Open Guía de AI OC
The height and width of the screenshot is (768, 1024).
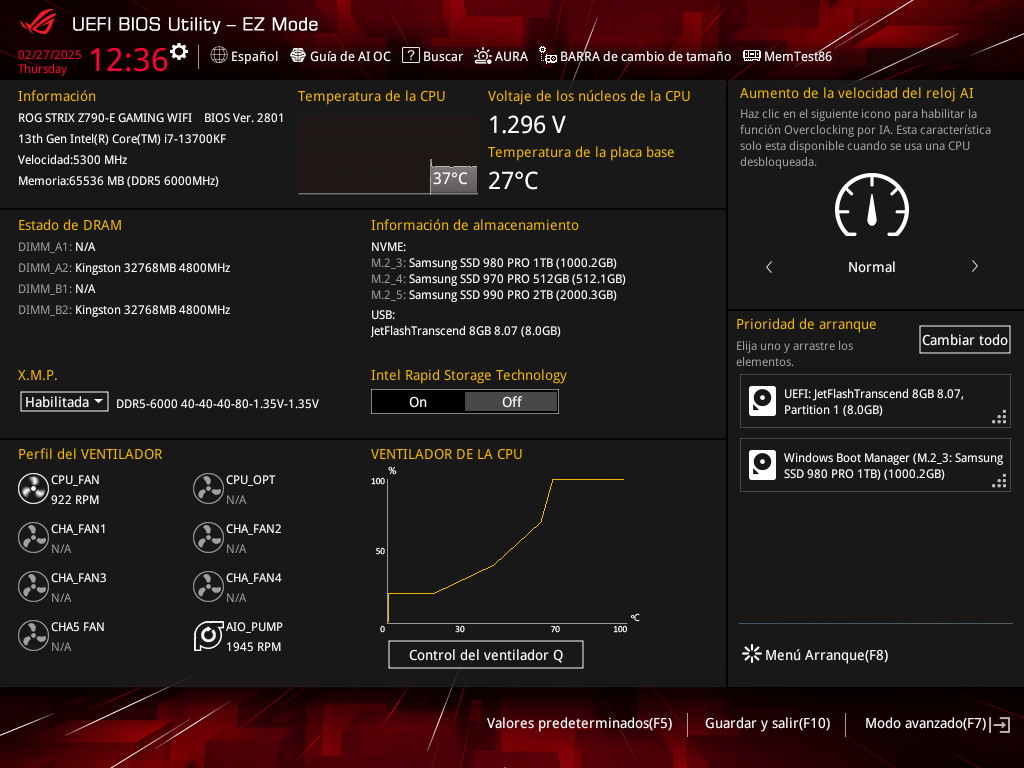(340, 56)
